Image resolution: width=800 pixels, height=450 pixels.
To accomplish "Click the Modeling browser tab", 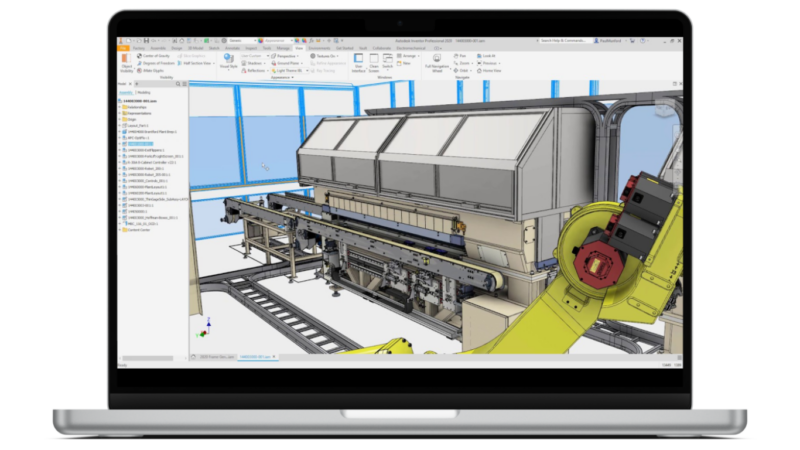I will click(x=143, y=91).
